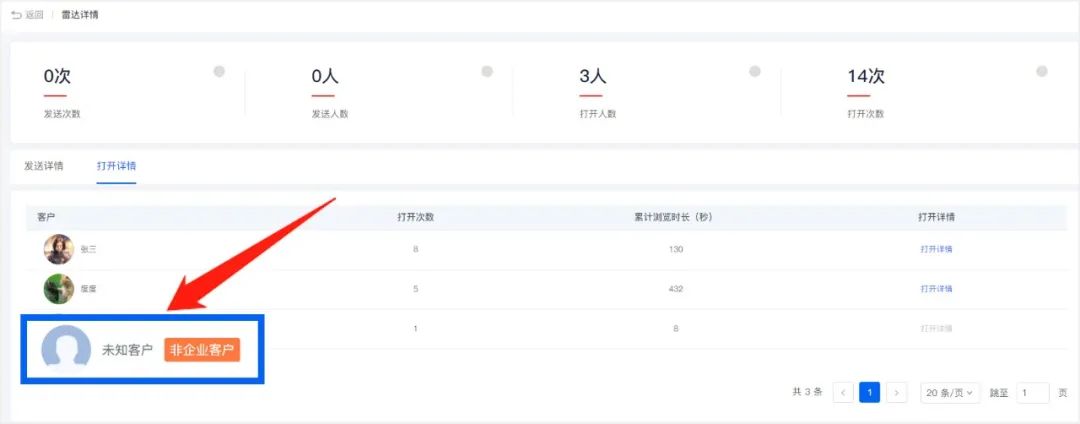1080x424 pixels.
Task: Expand the 20 条/页 page size dropdown
Action: pyautogui.click(x=950, y=393)
